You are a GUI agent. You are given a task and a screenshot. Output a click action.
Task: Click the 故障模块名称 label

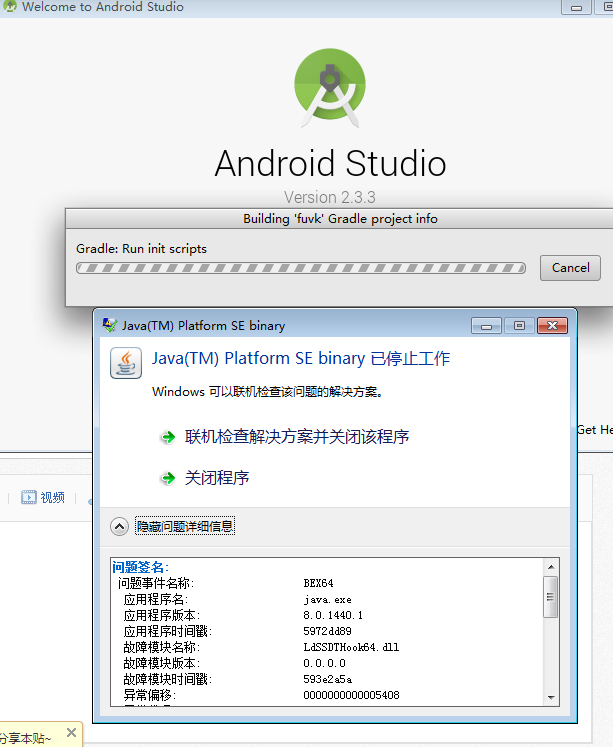pyautogui.click(x=162, y=647)
